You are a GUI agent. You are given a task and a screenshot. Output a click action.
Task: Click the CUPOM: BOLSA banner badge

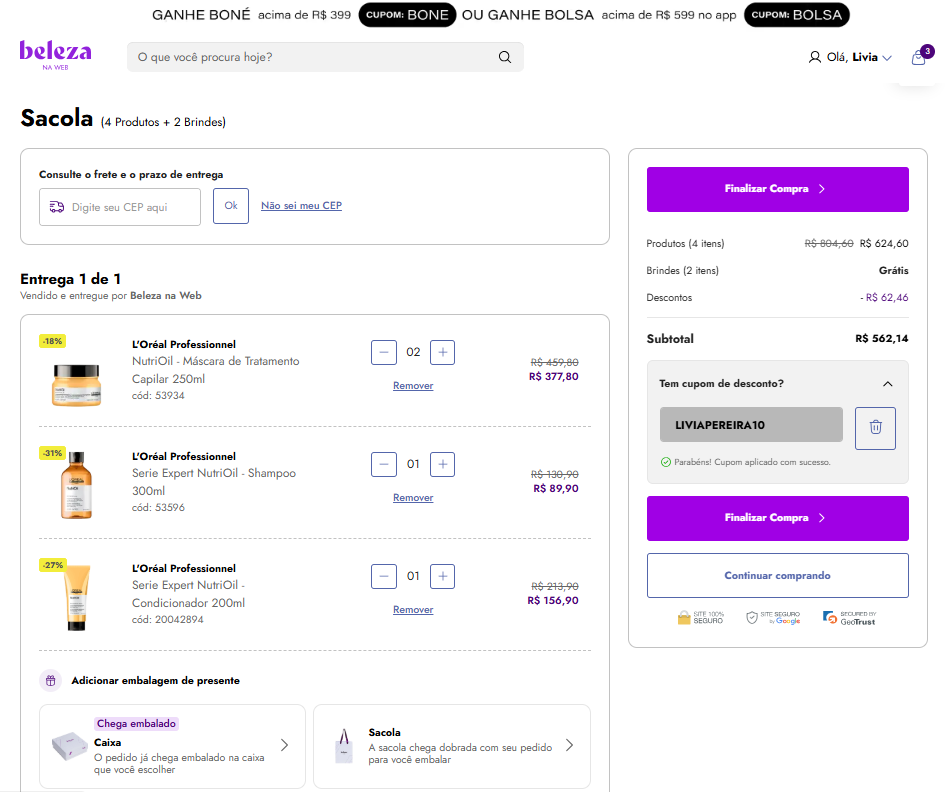(796, 15)
